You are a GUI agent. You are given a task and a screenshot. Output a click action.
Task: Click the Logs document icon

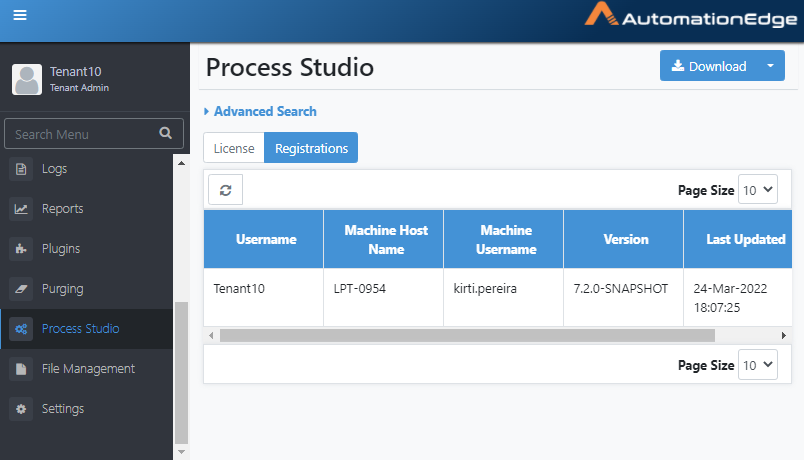coord(21,169)
